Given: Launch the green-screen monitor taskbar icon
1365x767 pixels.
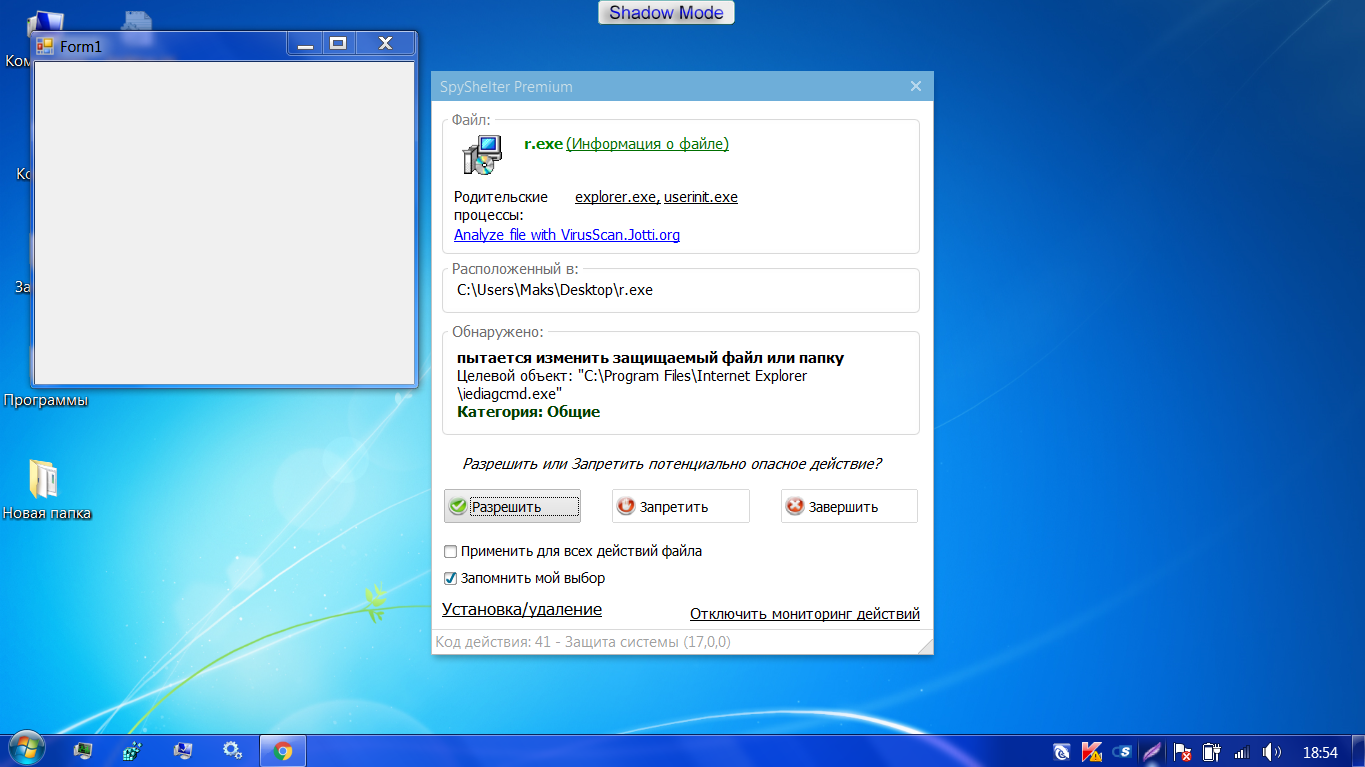Looking at the screenshot, I should point(83,750).
